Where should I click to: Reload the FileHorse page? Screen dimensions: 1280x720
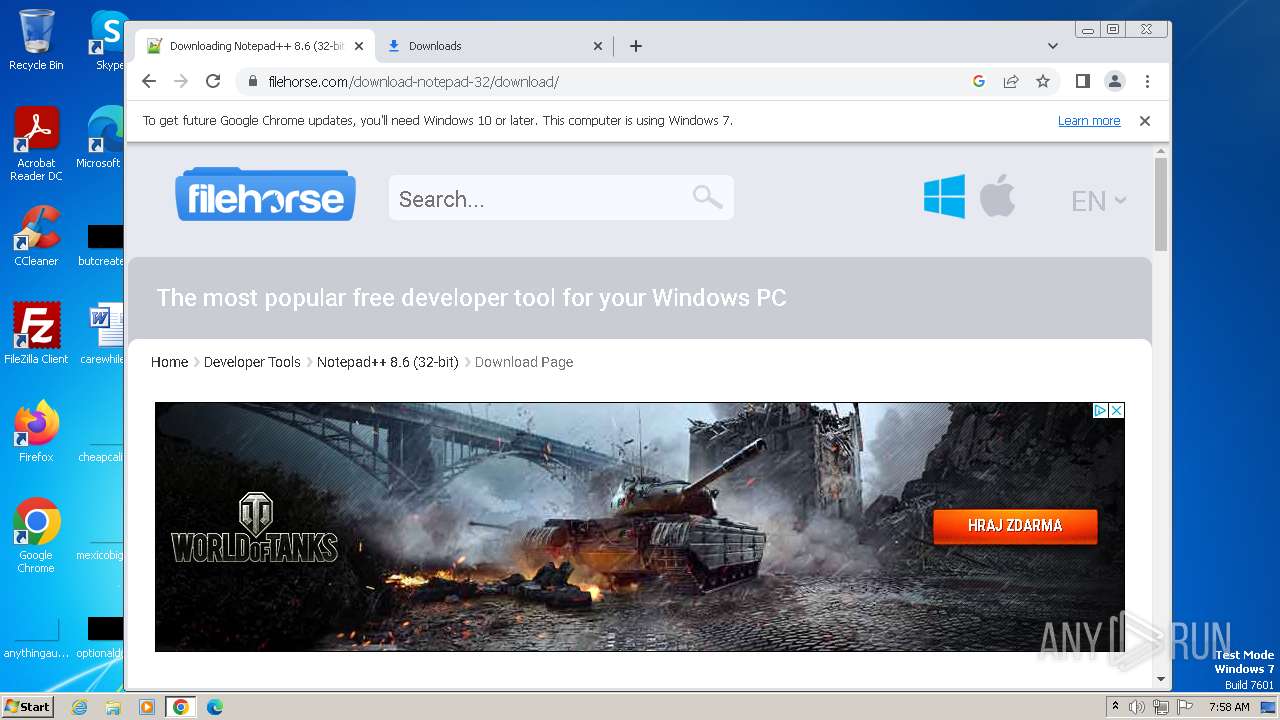(213, 81)
